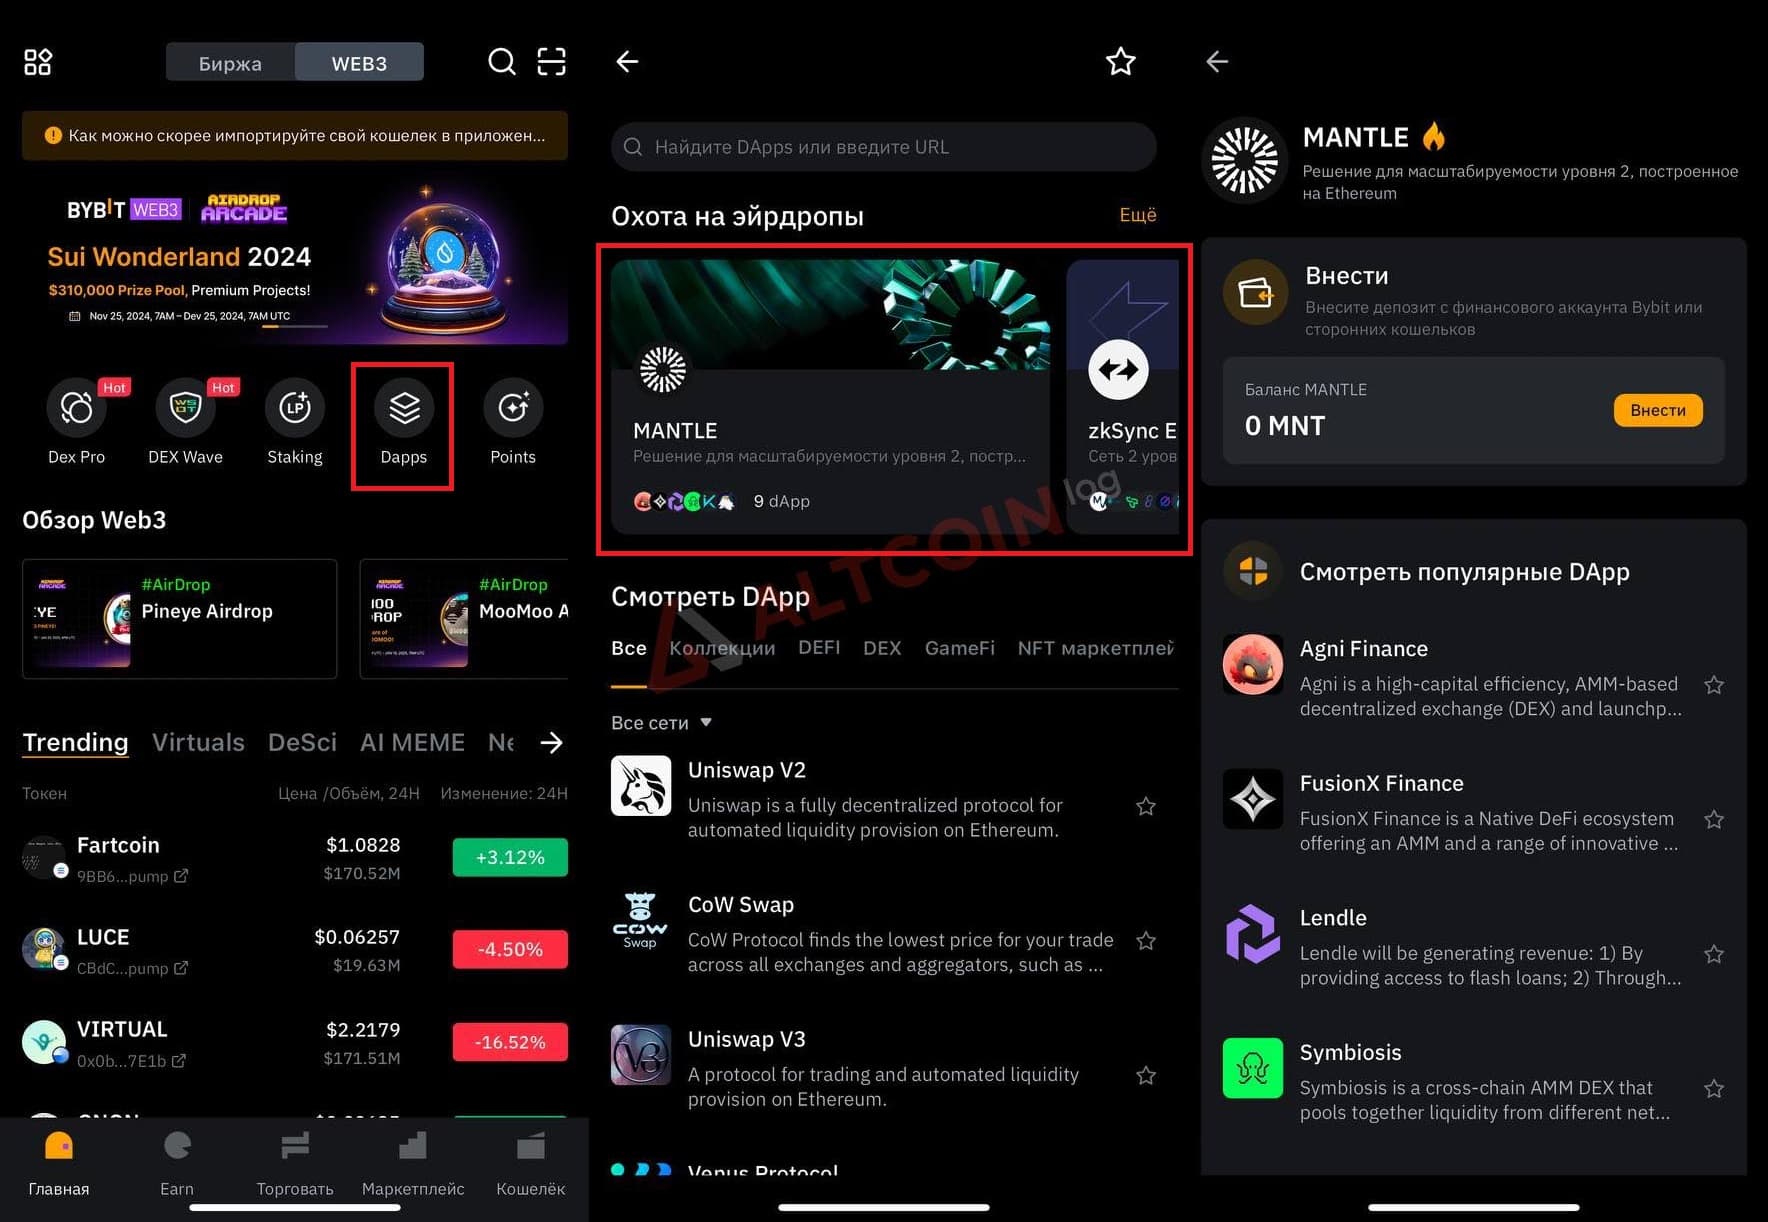Open the MooMoo airdrop card

(464, 619)
